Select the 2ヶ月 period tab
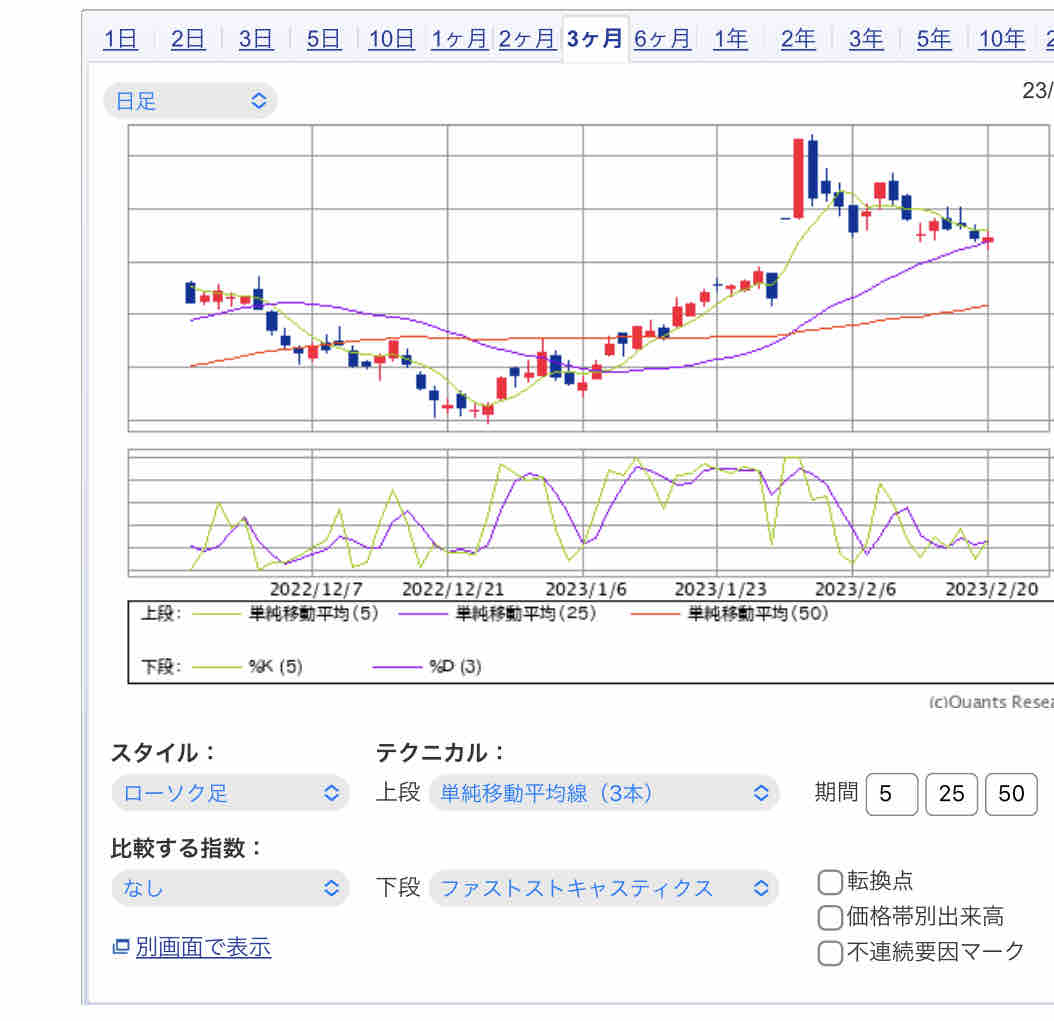1054x1021 pixels. [x=527, y=39]
